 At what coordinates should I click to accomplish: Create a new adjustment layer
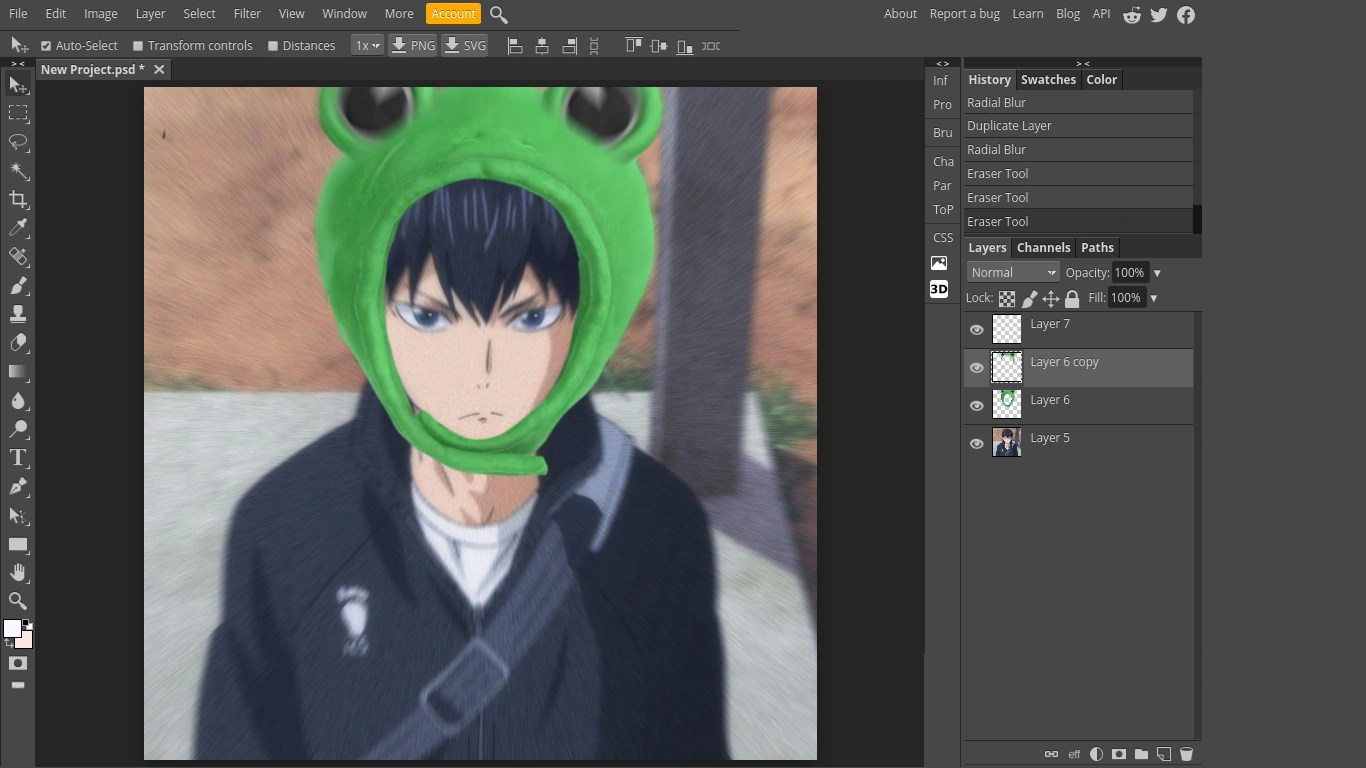(x=1096, y=754)
